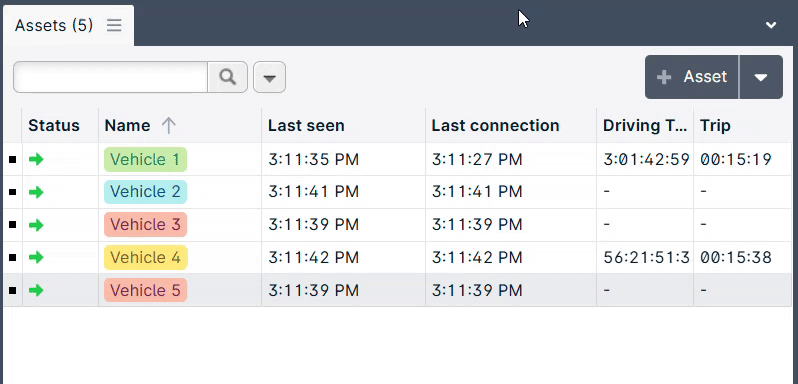798x384 pixels.
Task: Click driving time 56:21:51:3 cell
Action: (646, 257)
